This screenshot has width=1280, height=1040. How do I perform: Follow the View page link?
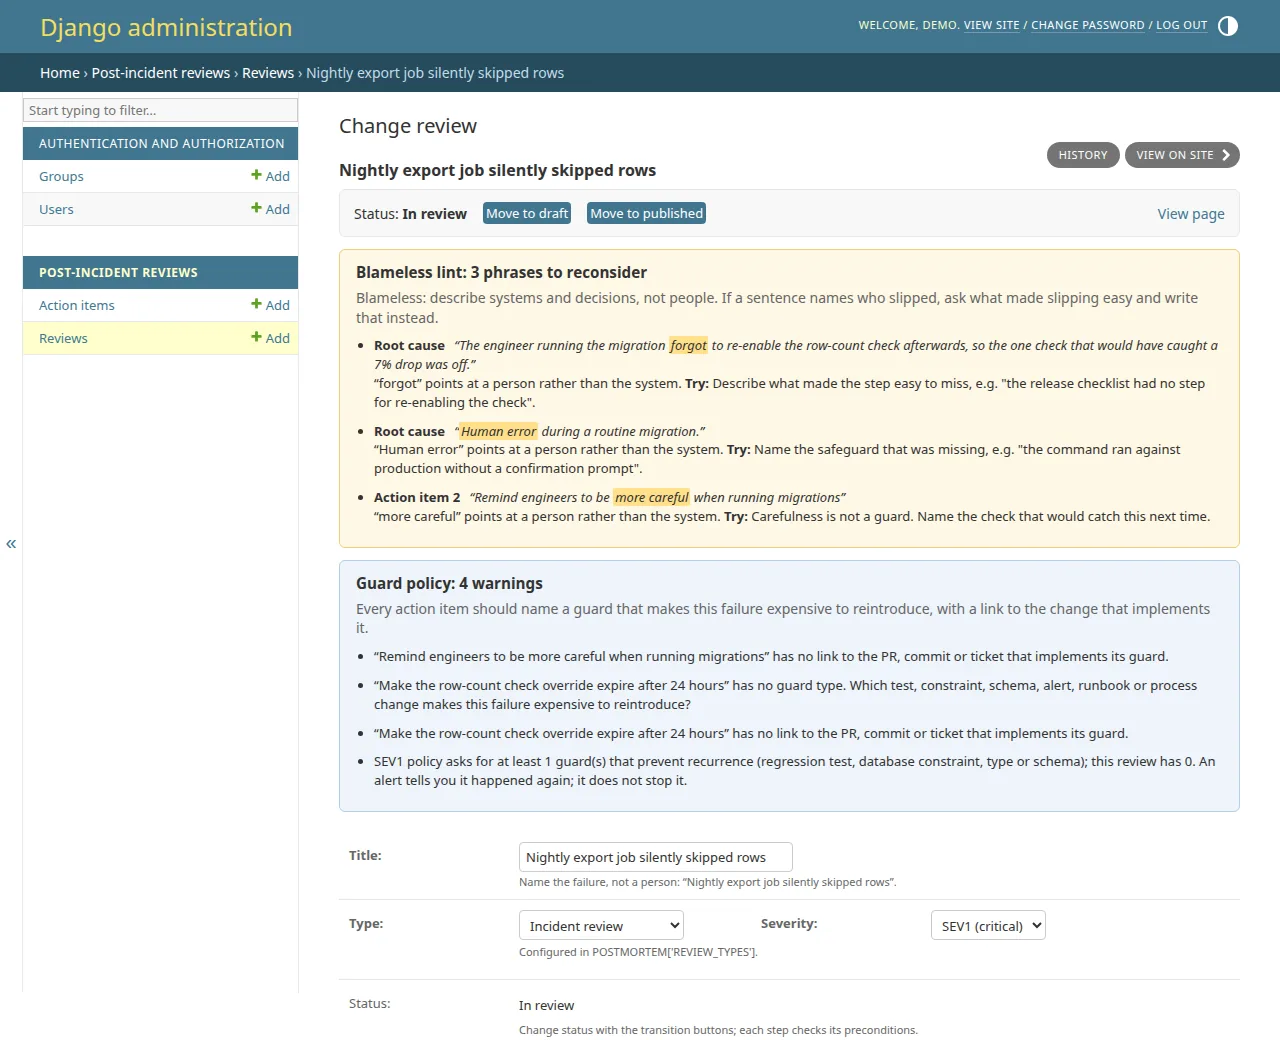[1191, 214]
